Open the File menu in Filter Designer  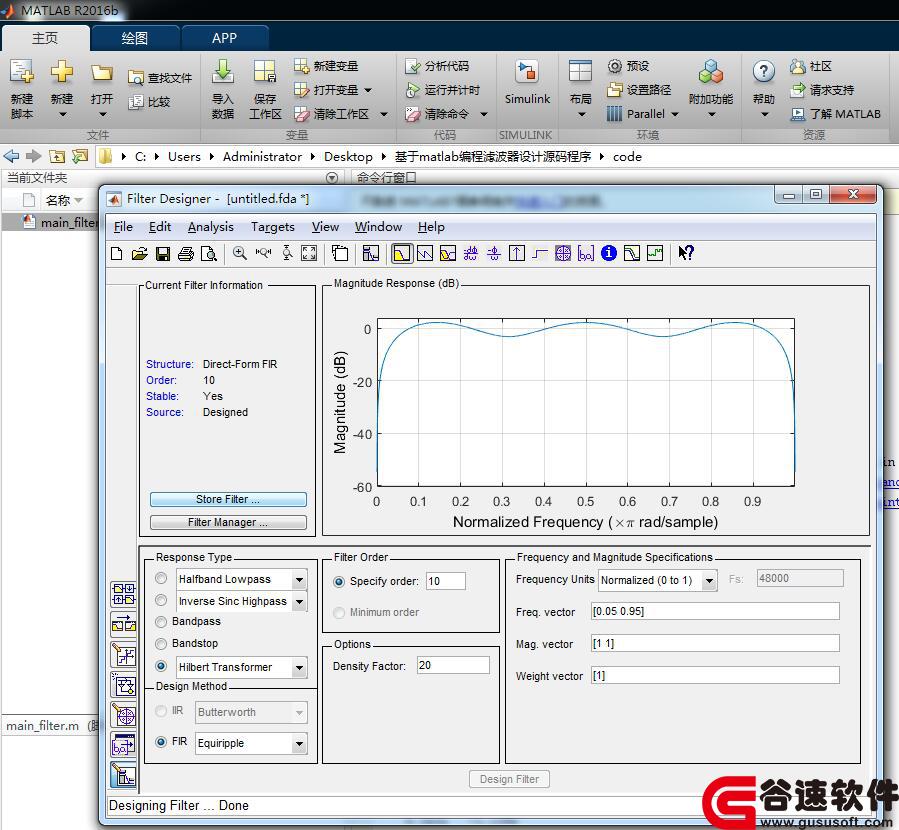coord(123,227)
